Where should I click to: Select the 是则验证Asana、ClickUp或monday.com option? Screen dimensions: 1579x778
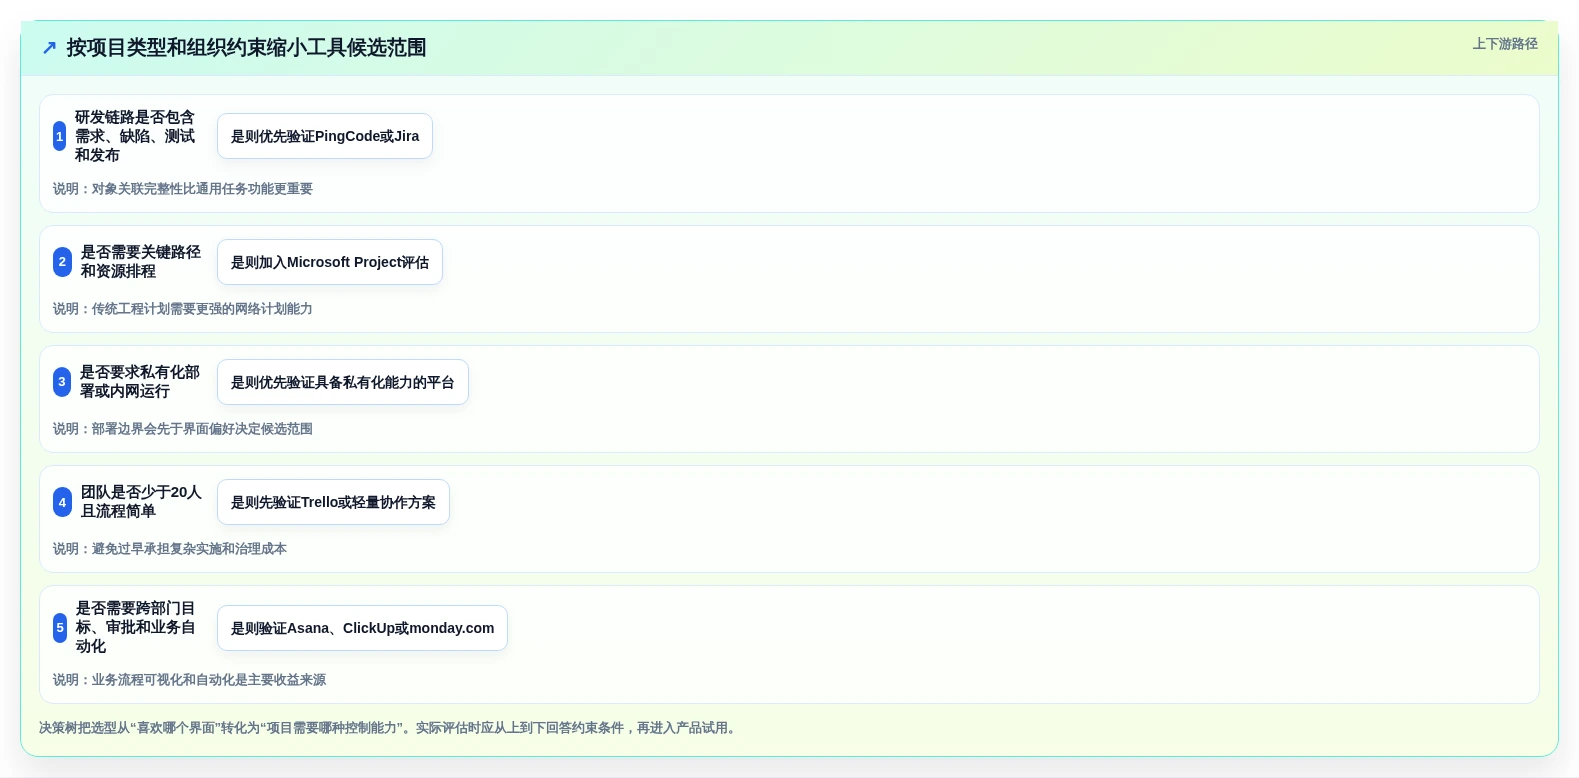pos(362,628)
